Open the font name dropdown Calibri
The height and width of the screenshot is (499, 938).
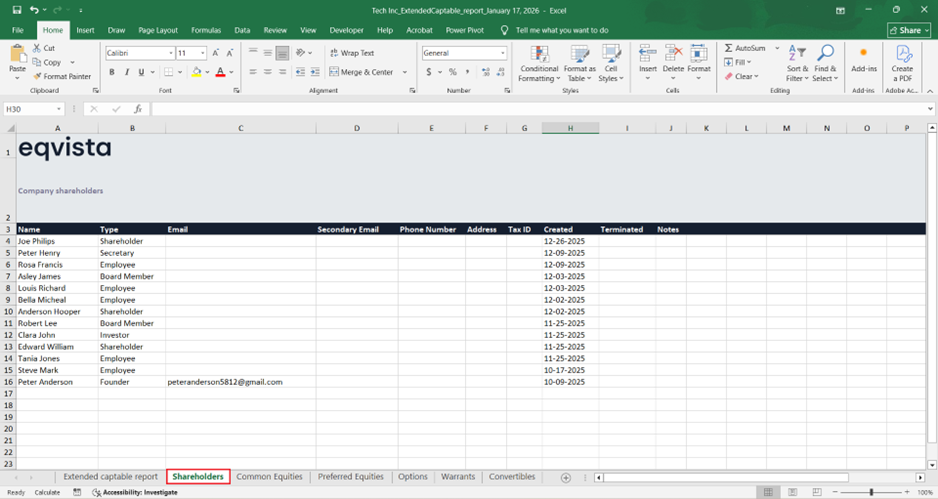click(x=171, y=53)
